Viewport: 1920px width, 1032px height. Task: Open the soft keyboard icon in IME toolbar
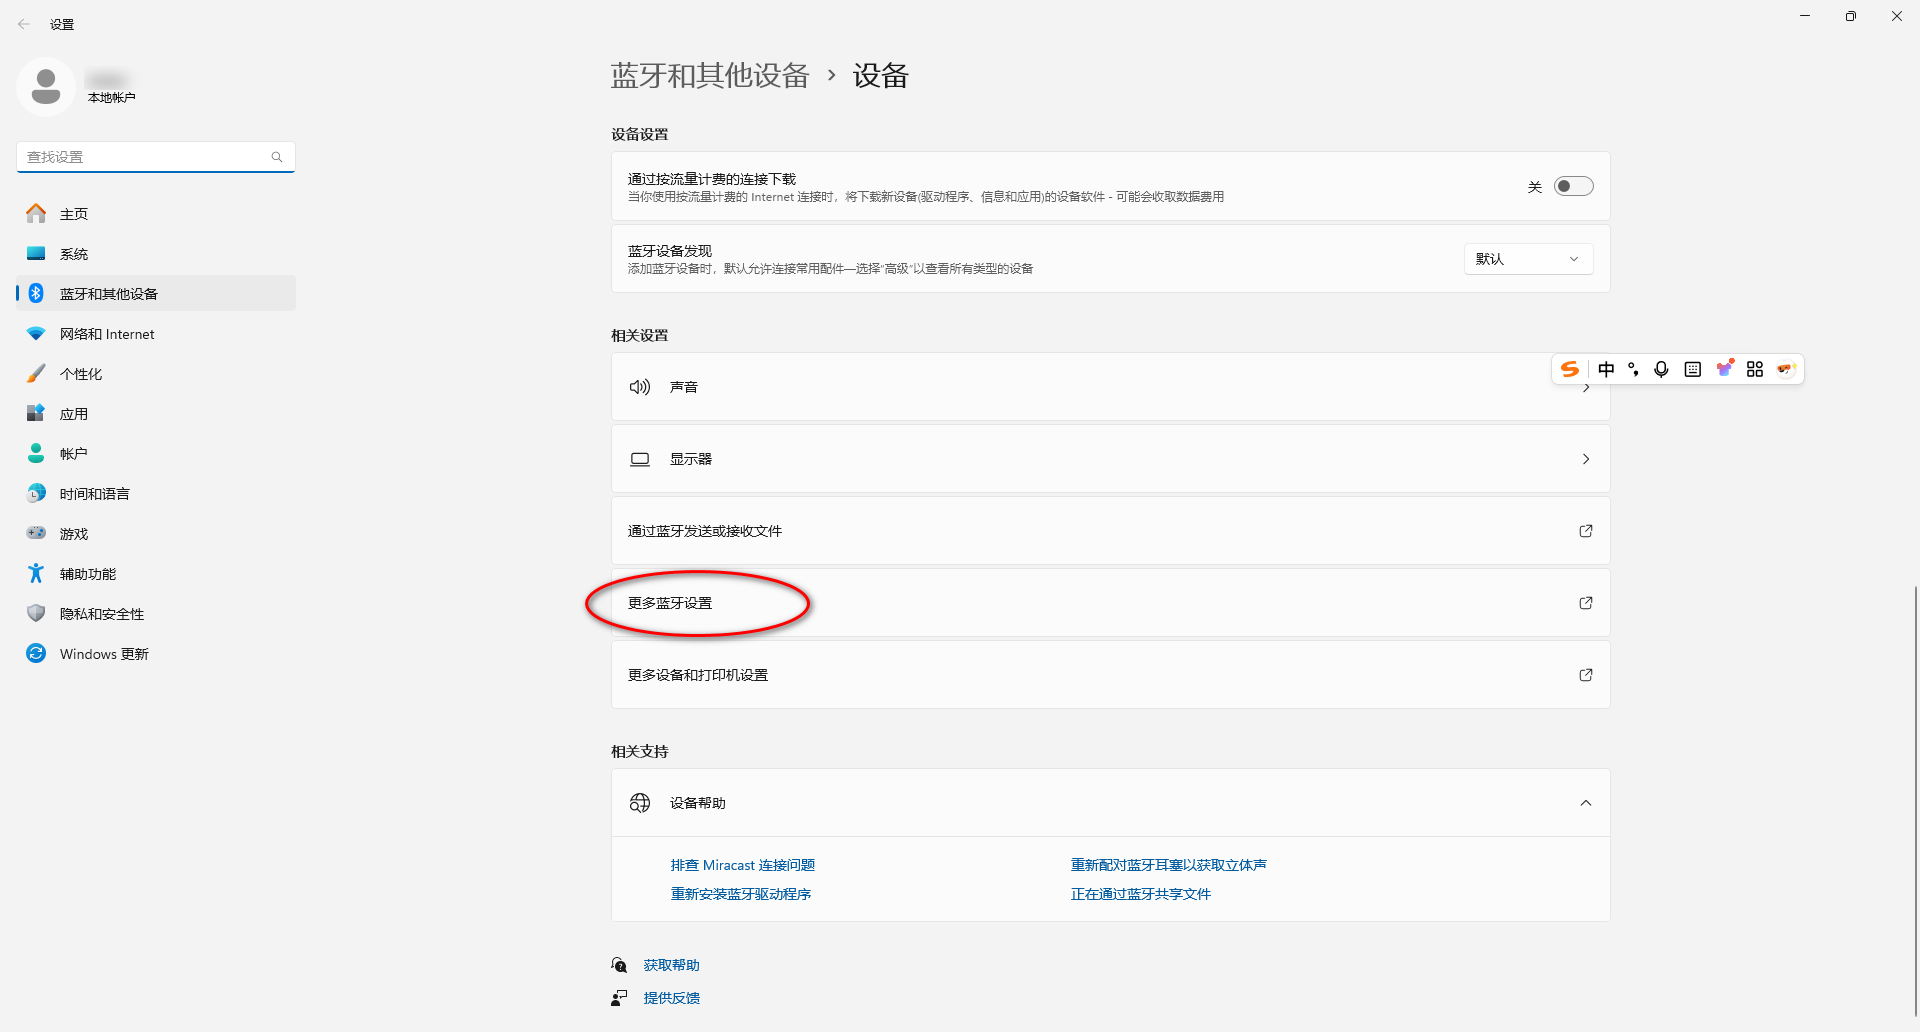[1692, 369]
